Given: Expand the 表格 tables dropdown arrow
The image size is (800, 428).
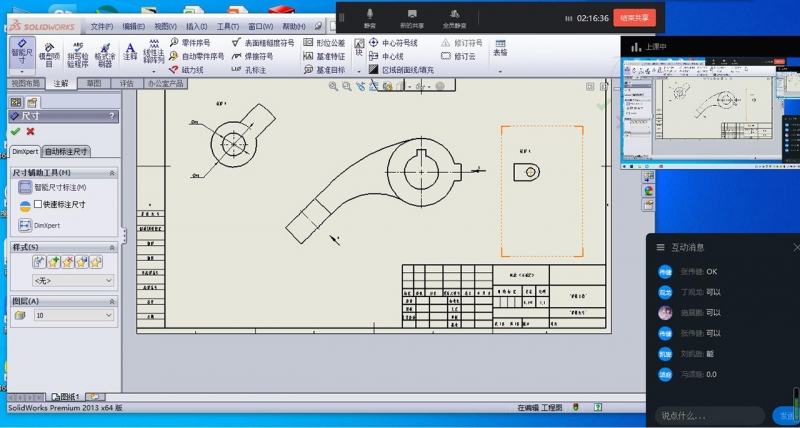Looking at the screenshot, I should click(x=500, y=71).
